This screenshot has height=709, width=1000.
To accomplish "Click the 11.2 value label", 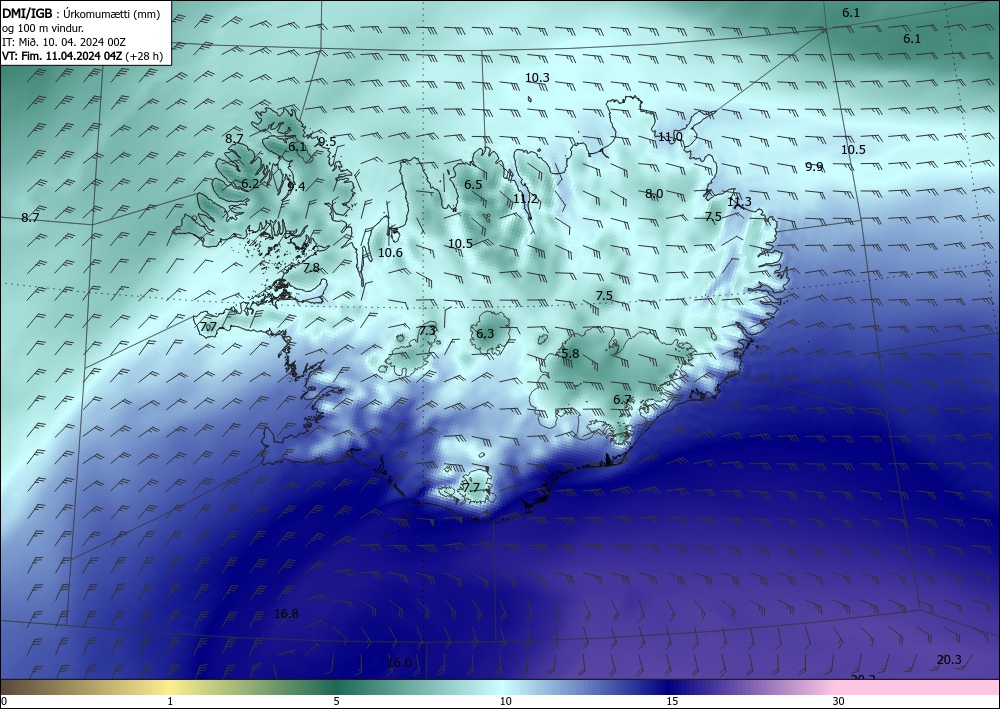I will click(526, 199).
